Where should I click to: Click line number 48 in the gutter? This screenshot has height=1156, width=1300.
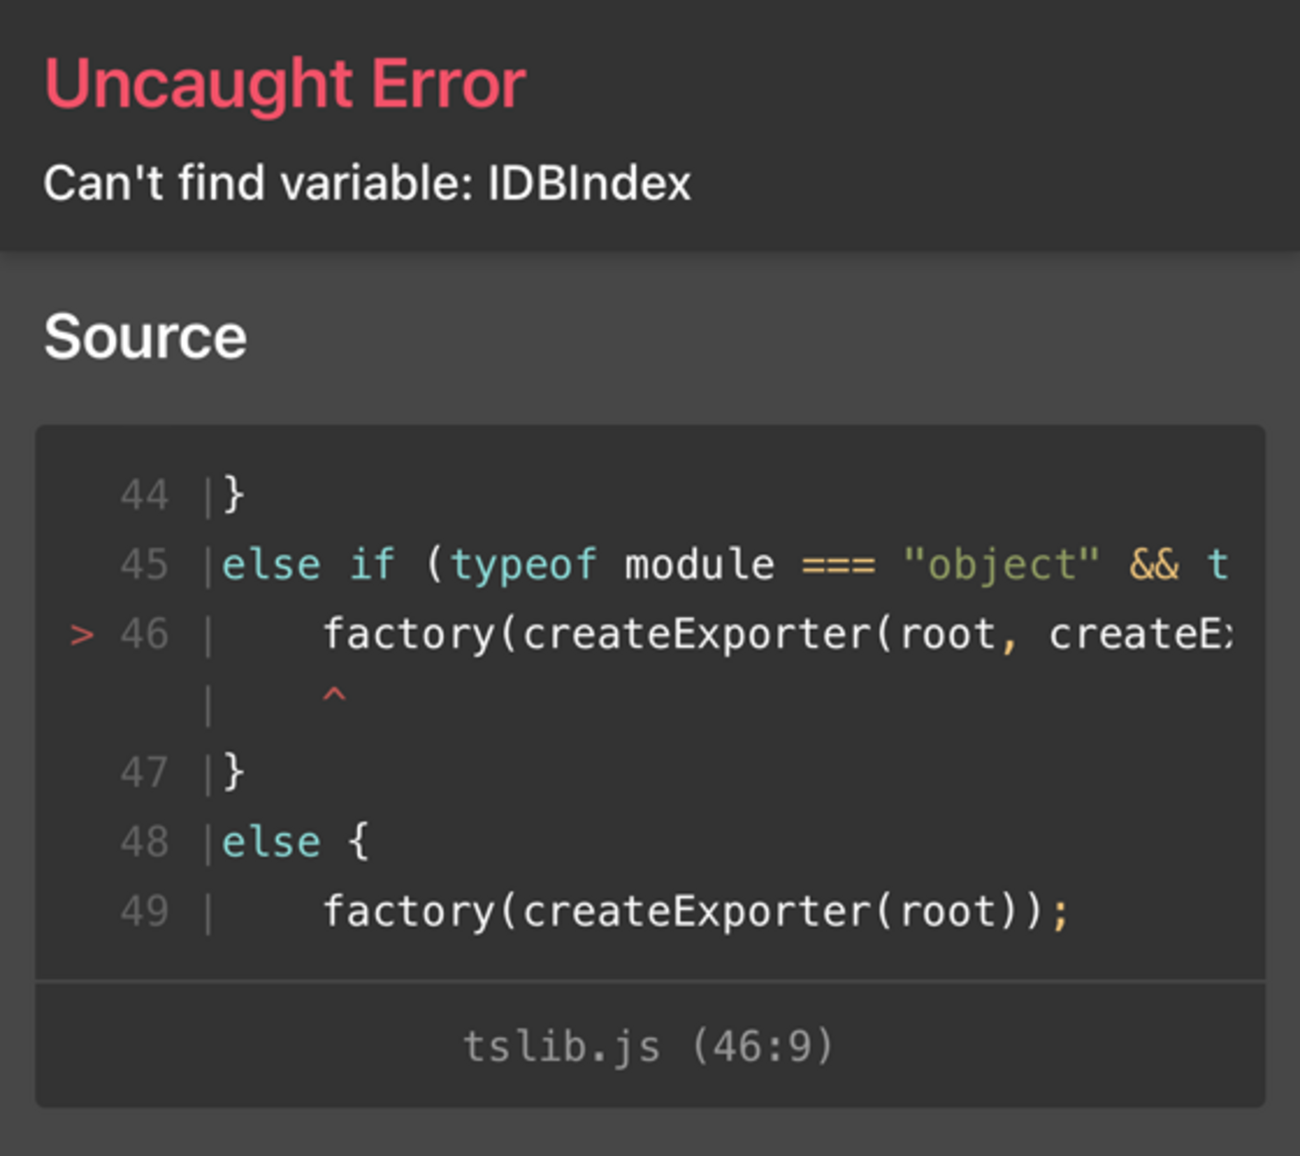point(144,842)
